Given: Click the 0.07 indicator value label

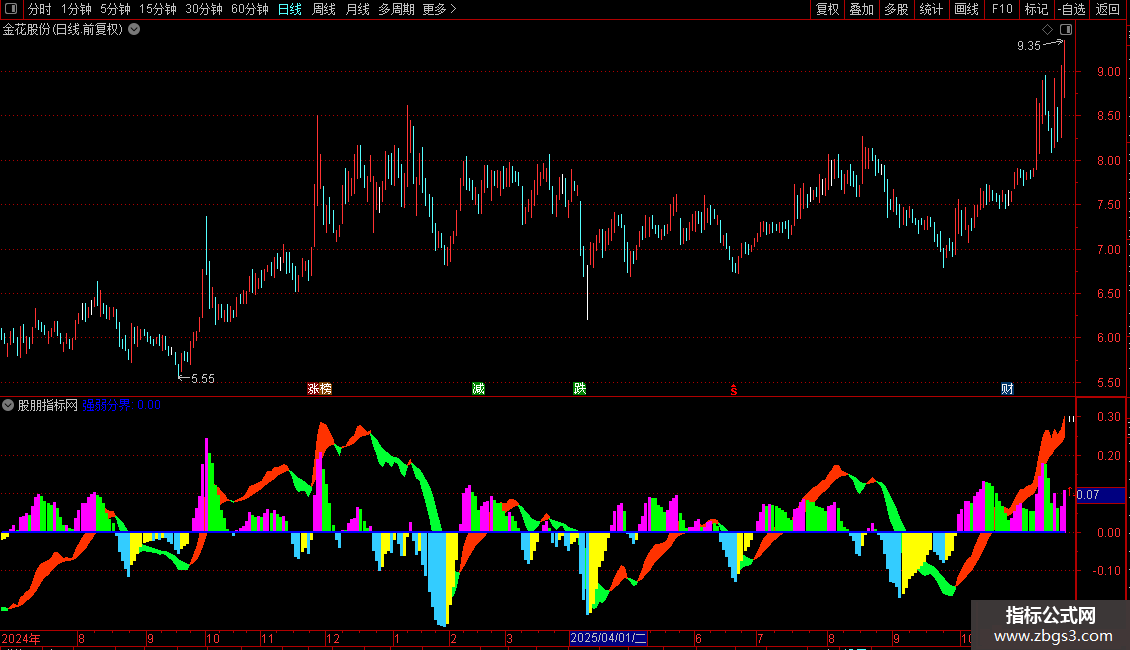Looking at the screenshot, I should 1100,495.
